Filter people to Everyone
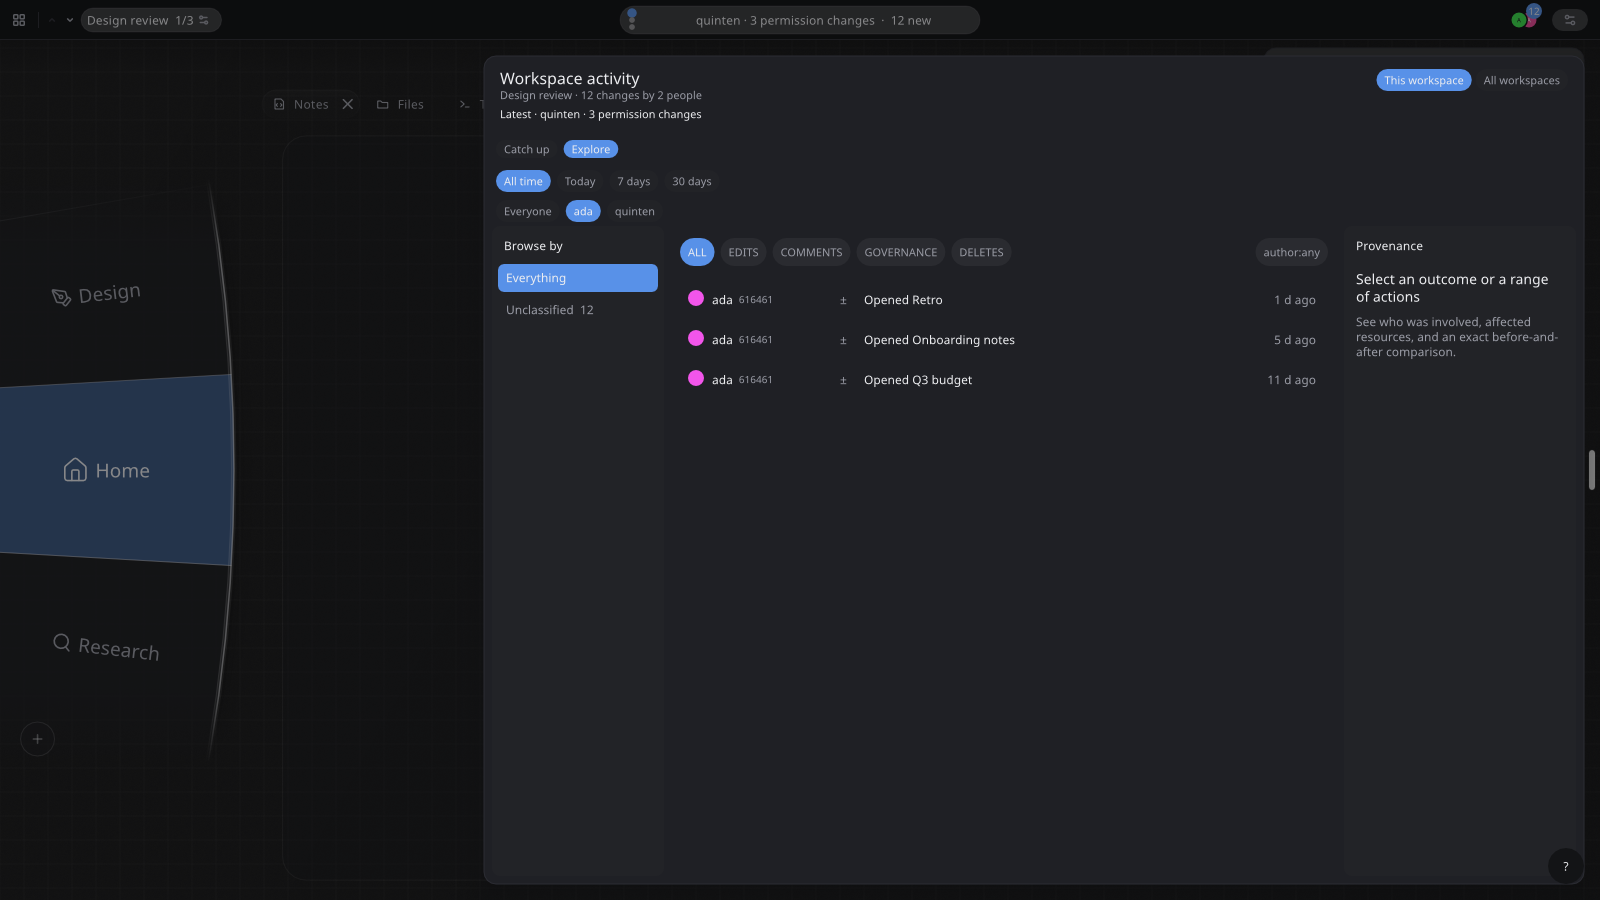This screenshot has width=1600, height=900. tap(527, 211)
